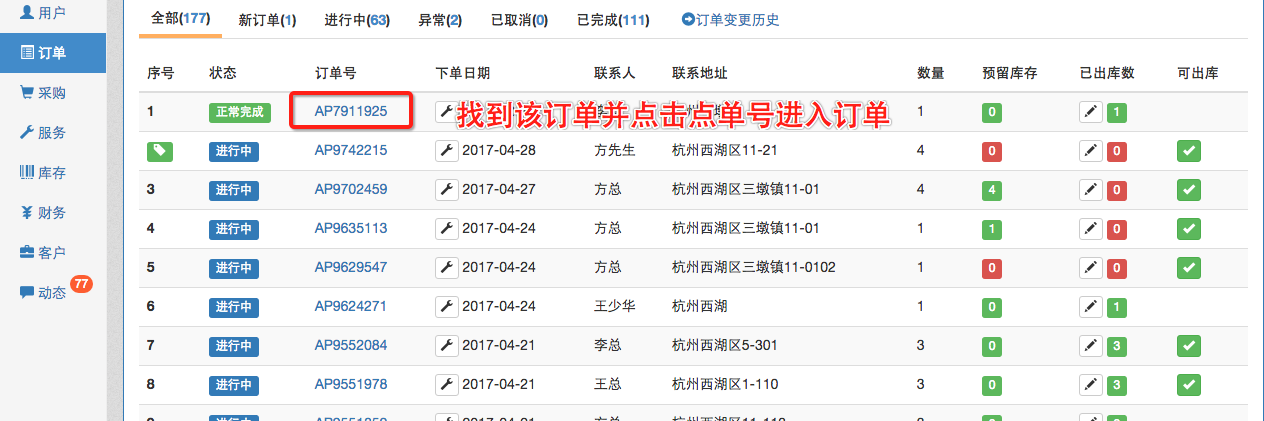
Task: Open 订单变更历史 link
Action: 730,20
